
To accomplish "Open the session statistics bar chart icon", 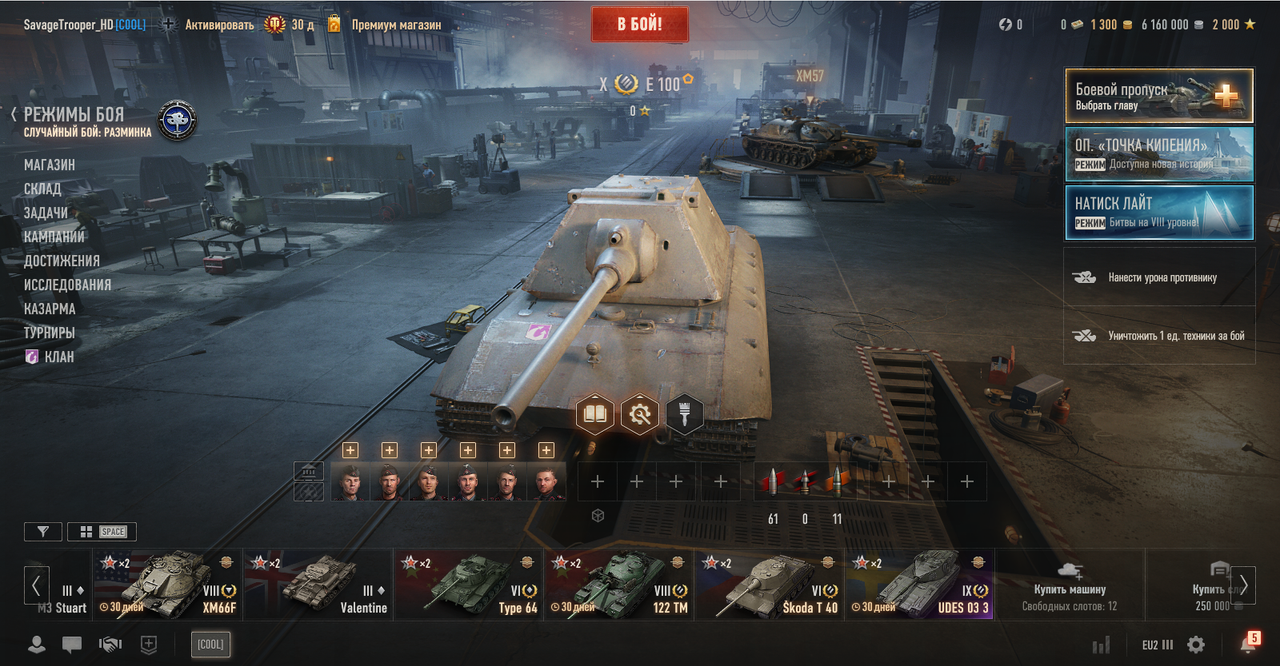I will 1102,645.
